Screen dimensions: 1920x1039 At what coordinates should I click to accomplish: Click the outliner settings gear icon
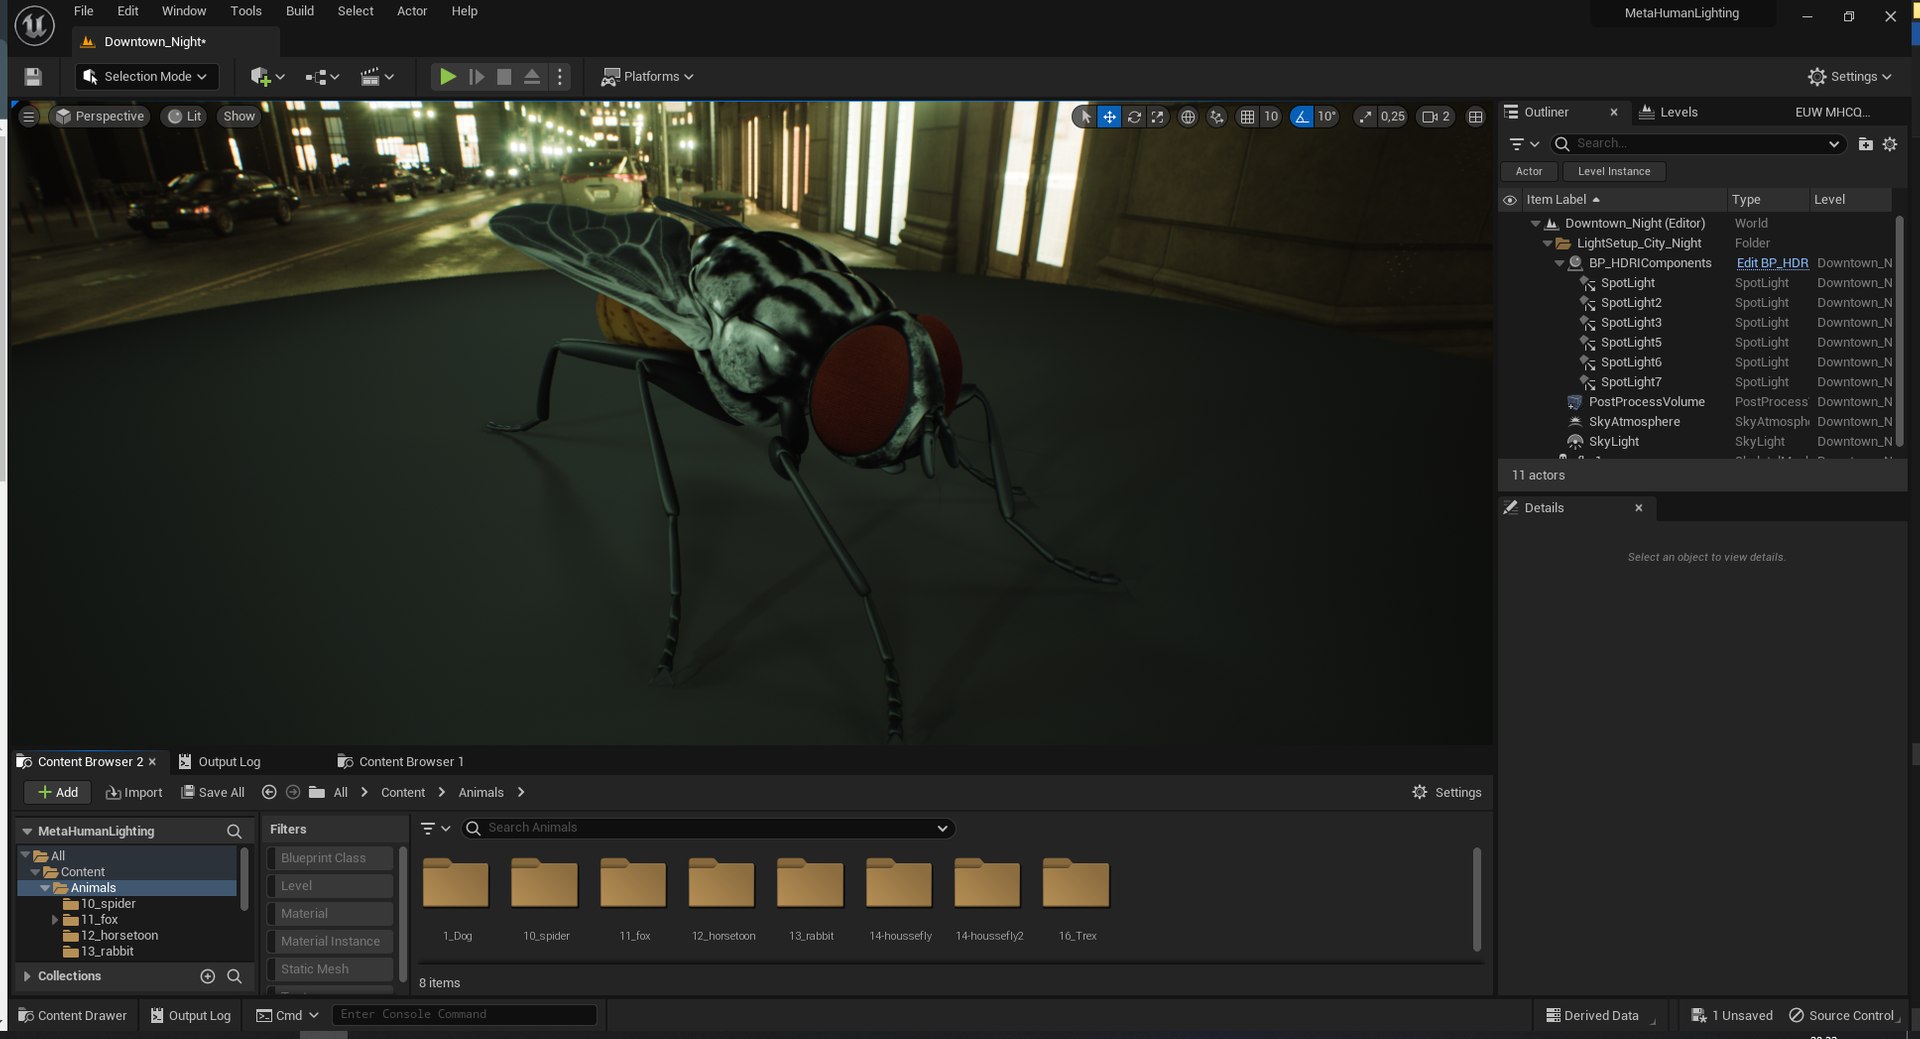1890,144
